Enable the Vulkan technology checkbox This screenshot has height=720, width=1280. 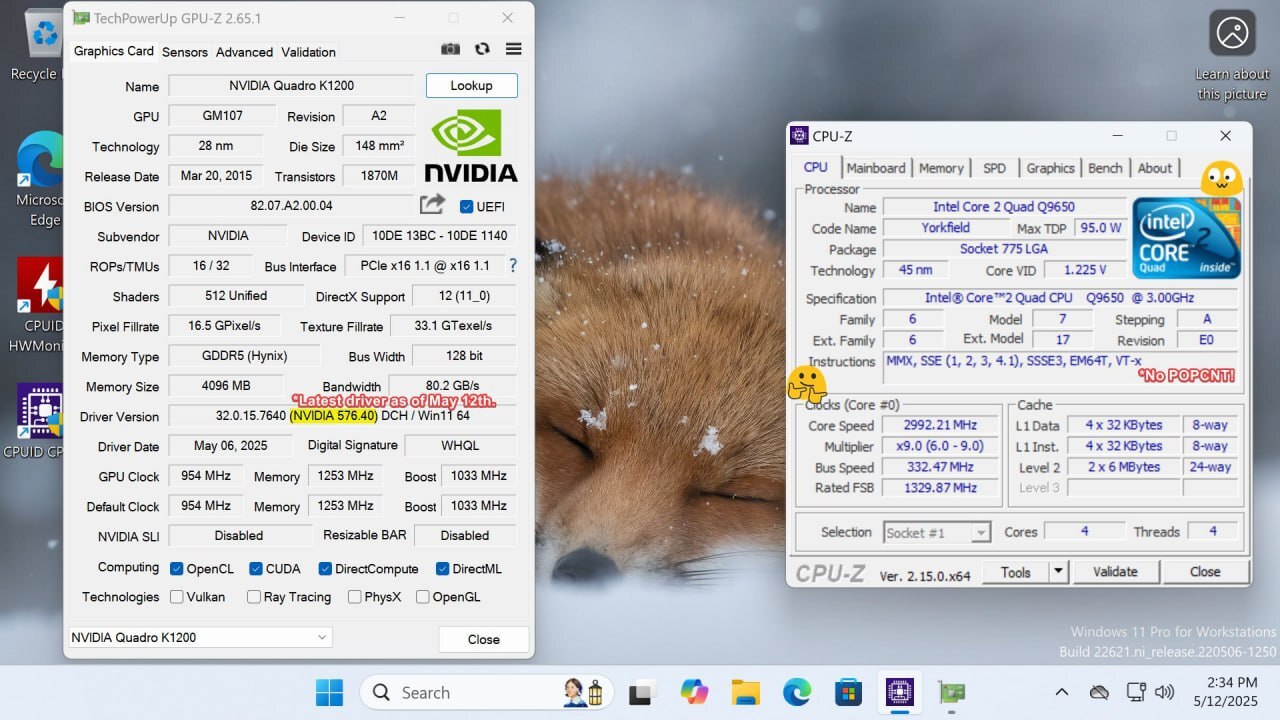point(176,597)
